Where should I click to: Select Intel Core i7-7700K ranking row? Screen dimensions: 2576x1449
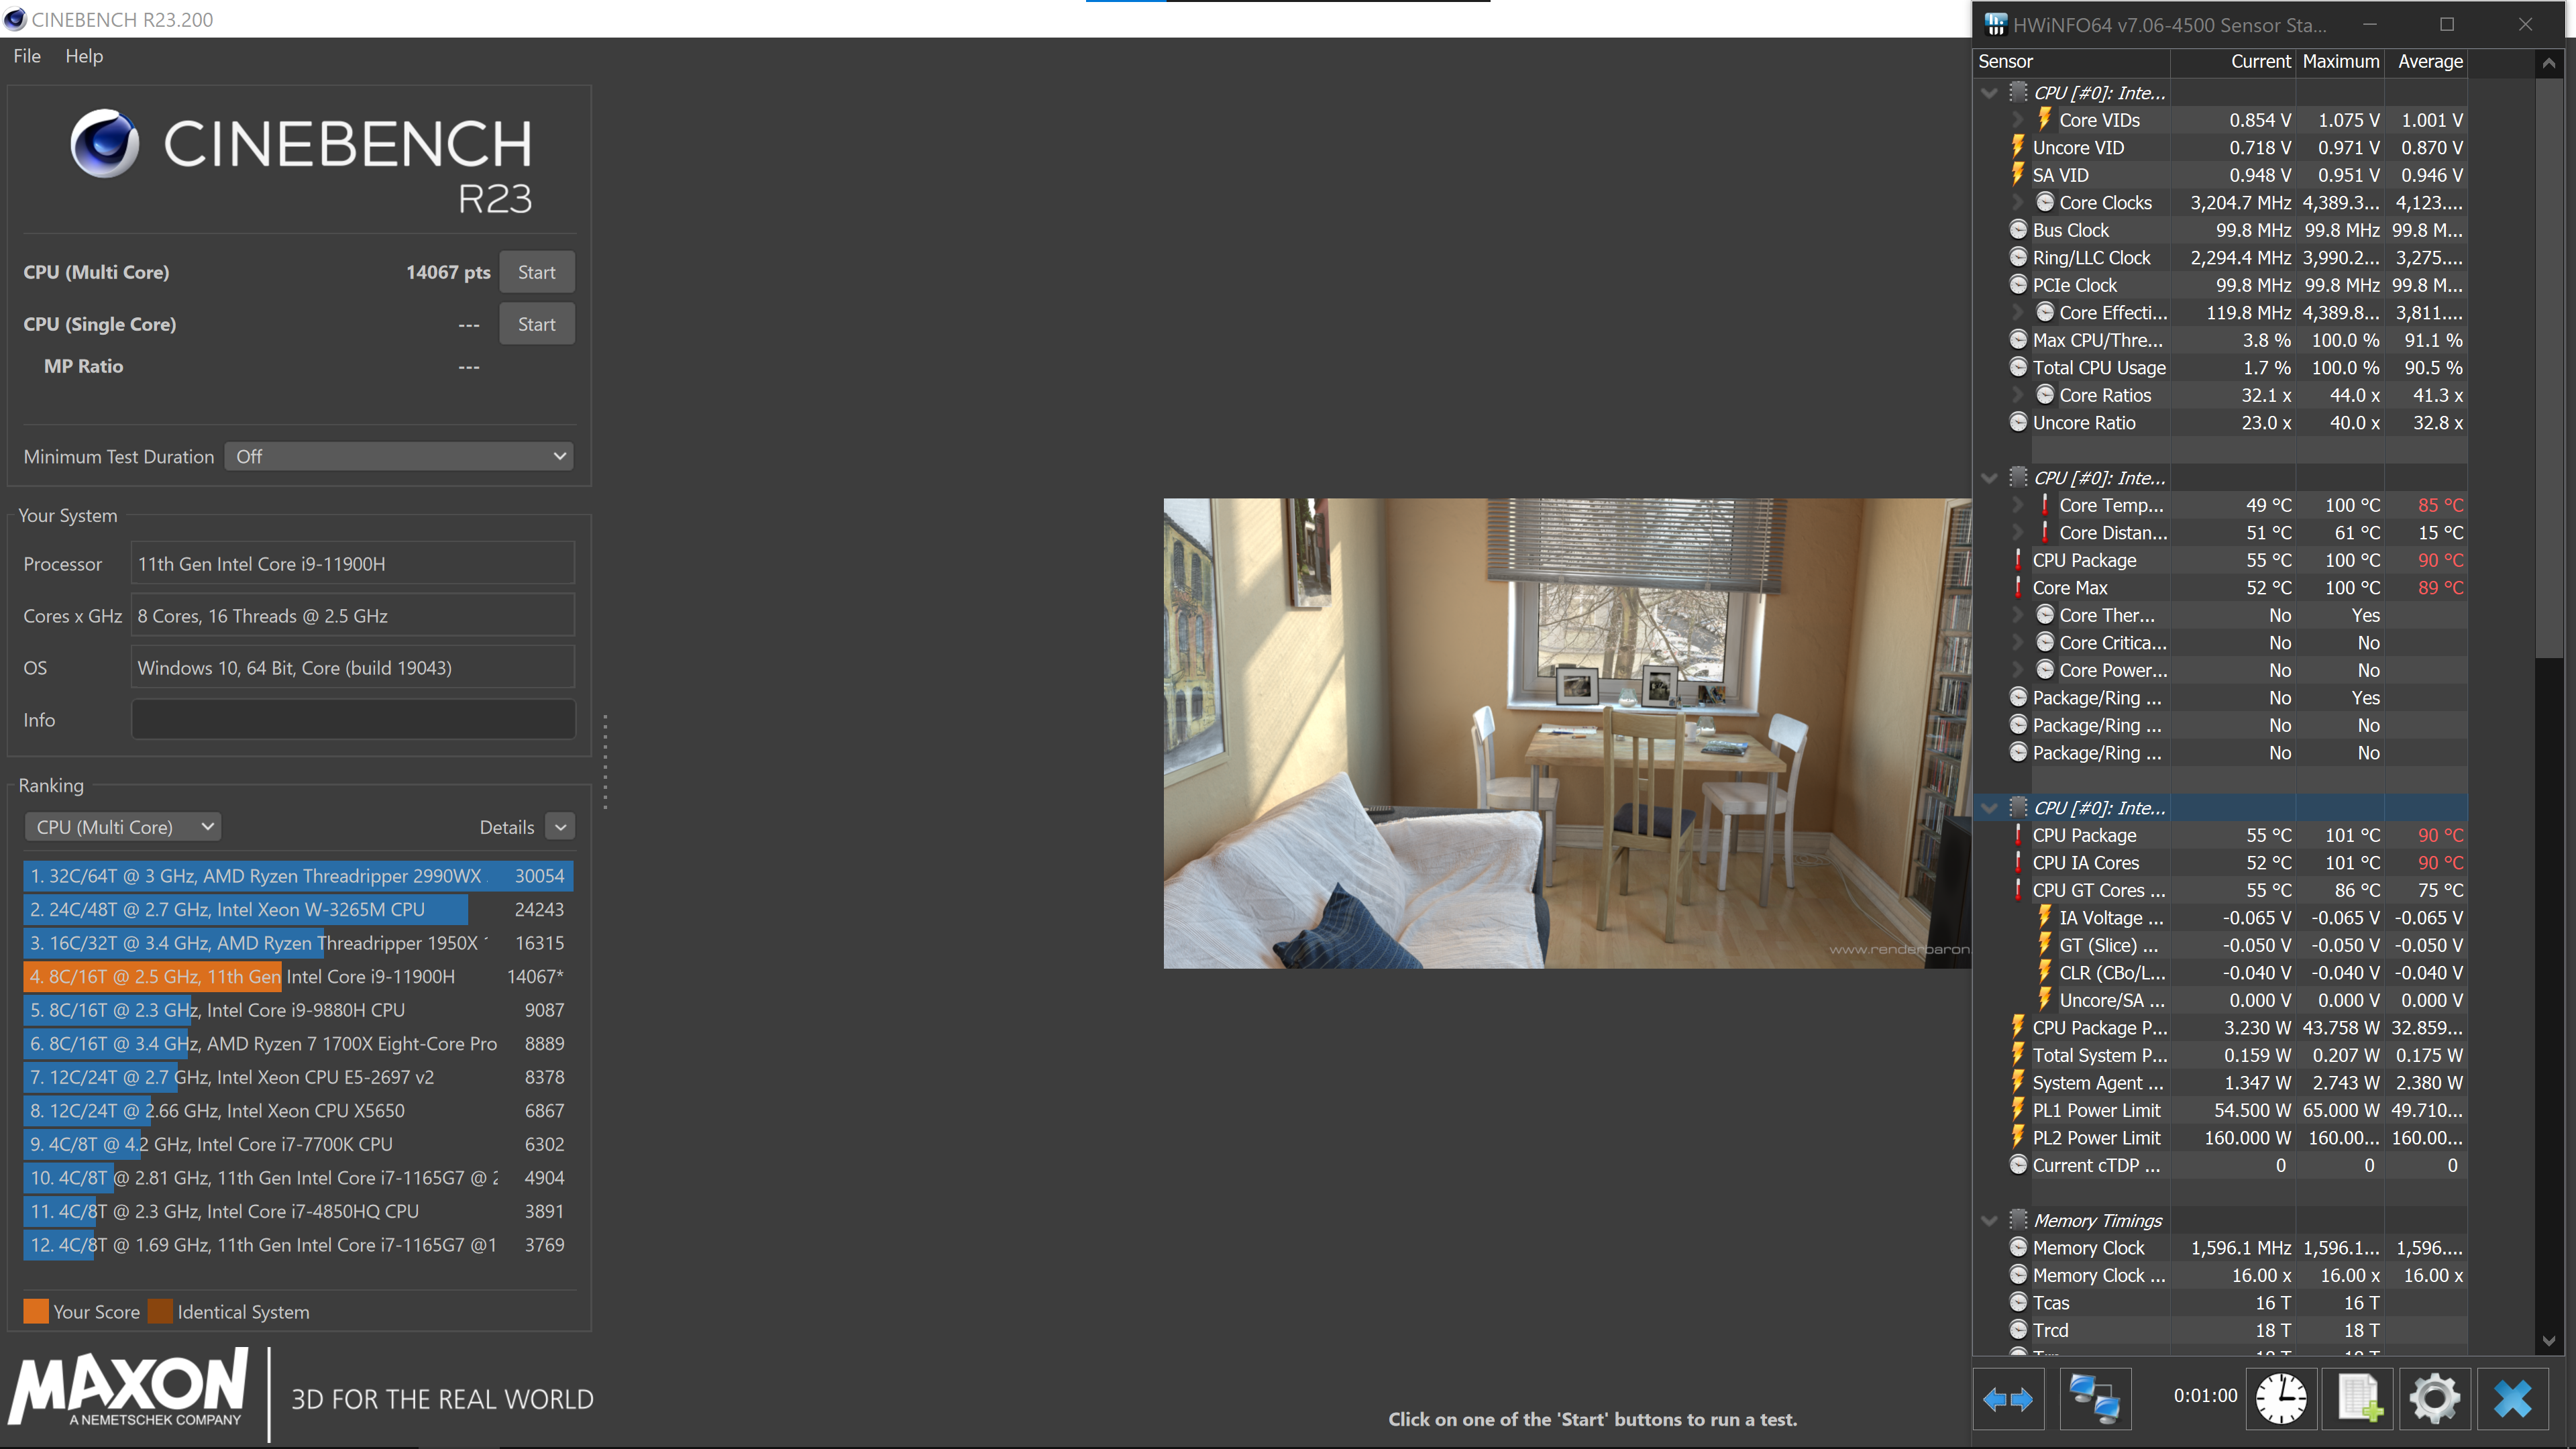pyautogui.click(x=298, y=1144)
